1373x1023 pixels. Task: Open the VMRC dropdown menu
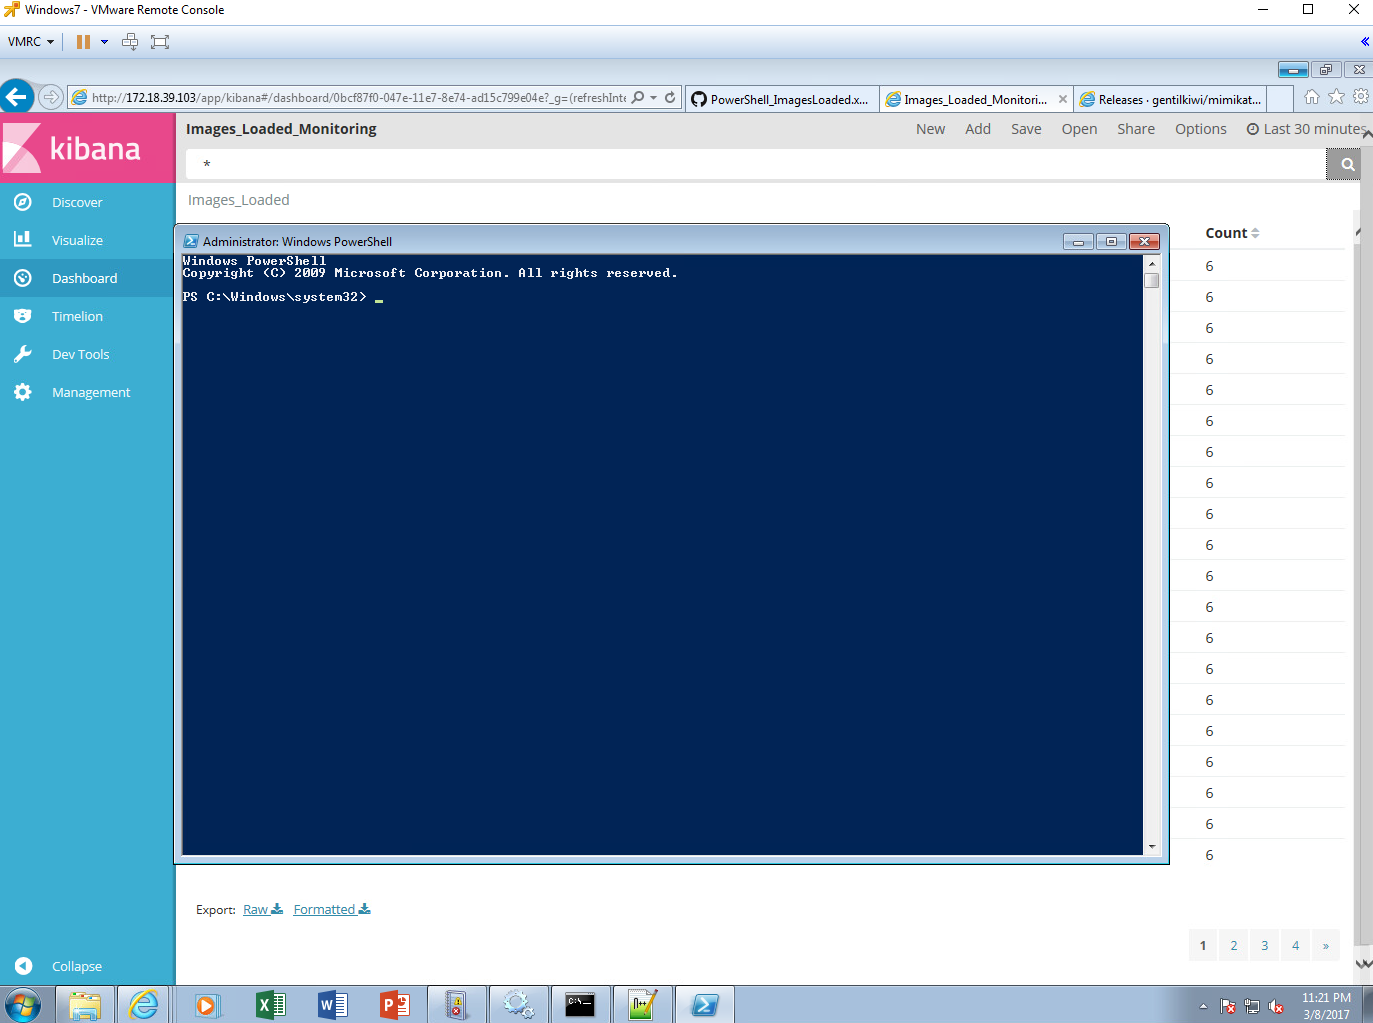click(31, 42)
